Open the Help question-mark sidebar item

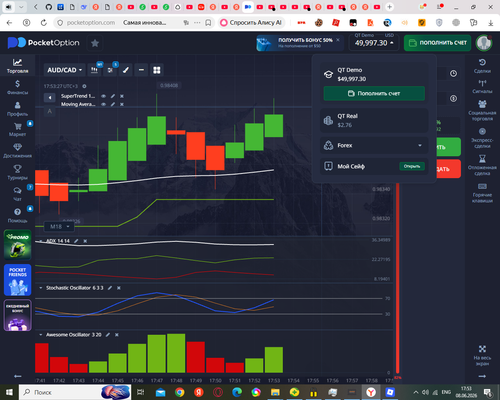point(17,215)
